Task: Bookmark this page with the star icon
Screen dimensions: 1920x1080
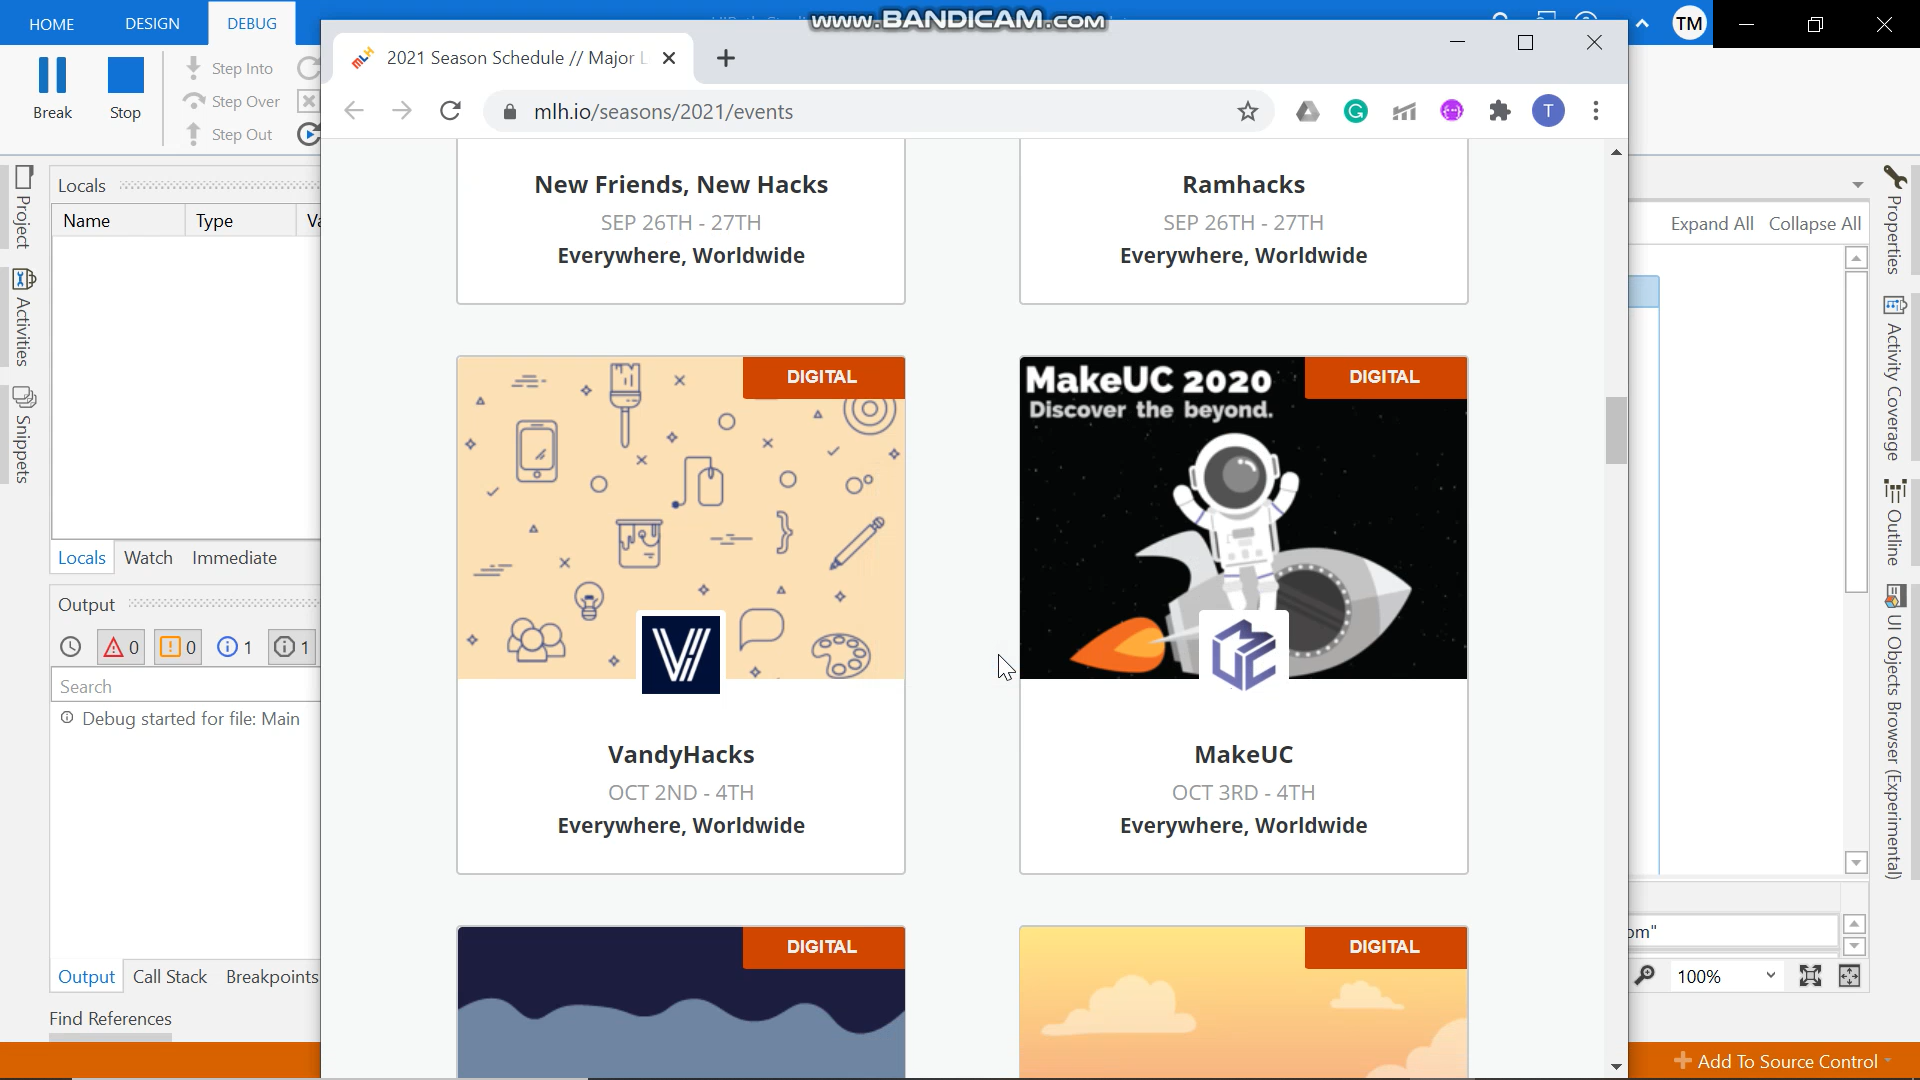Action: 1247,112
